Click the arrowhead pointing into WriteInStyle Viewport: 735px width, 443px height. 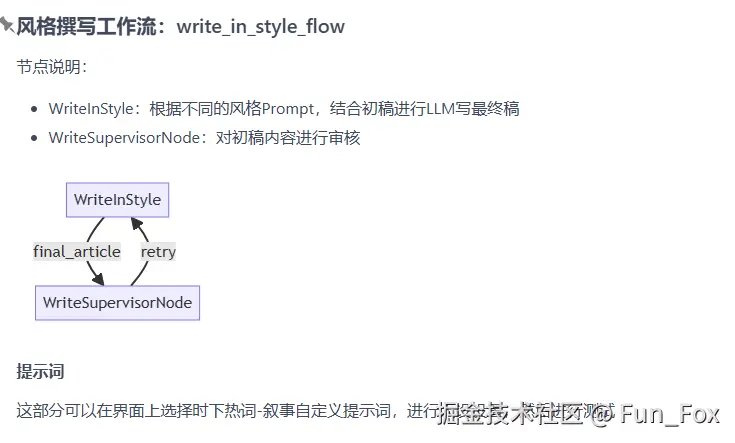[137, 224]
